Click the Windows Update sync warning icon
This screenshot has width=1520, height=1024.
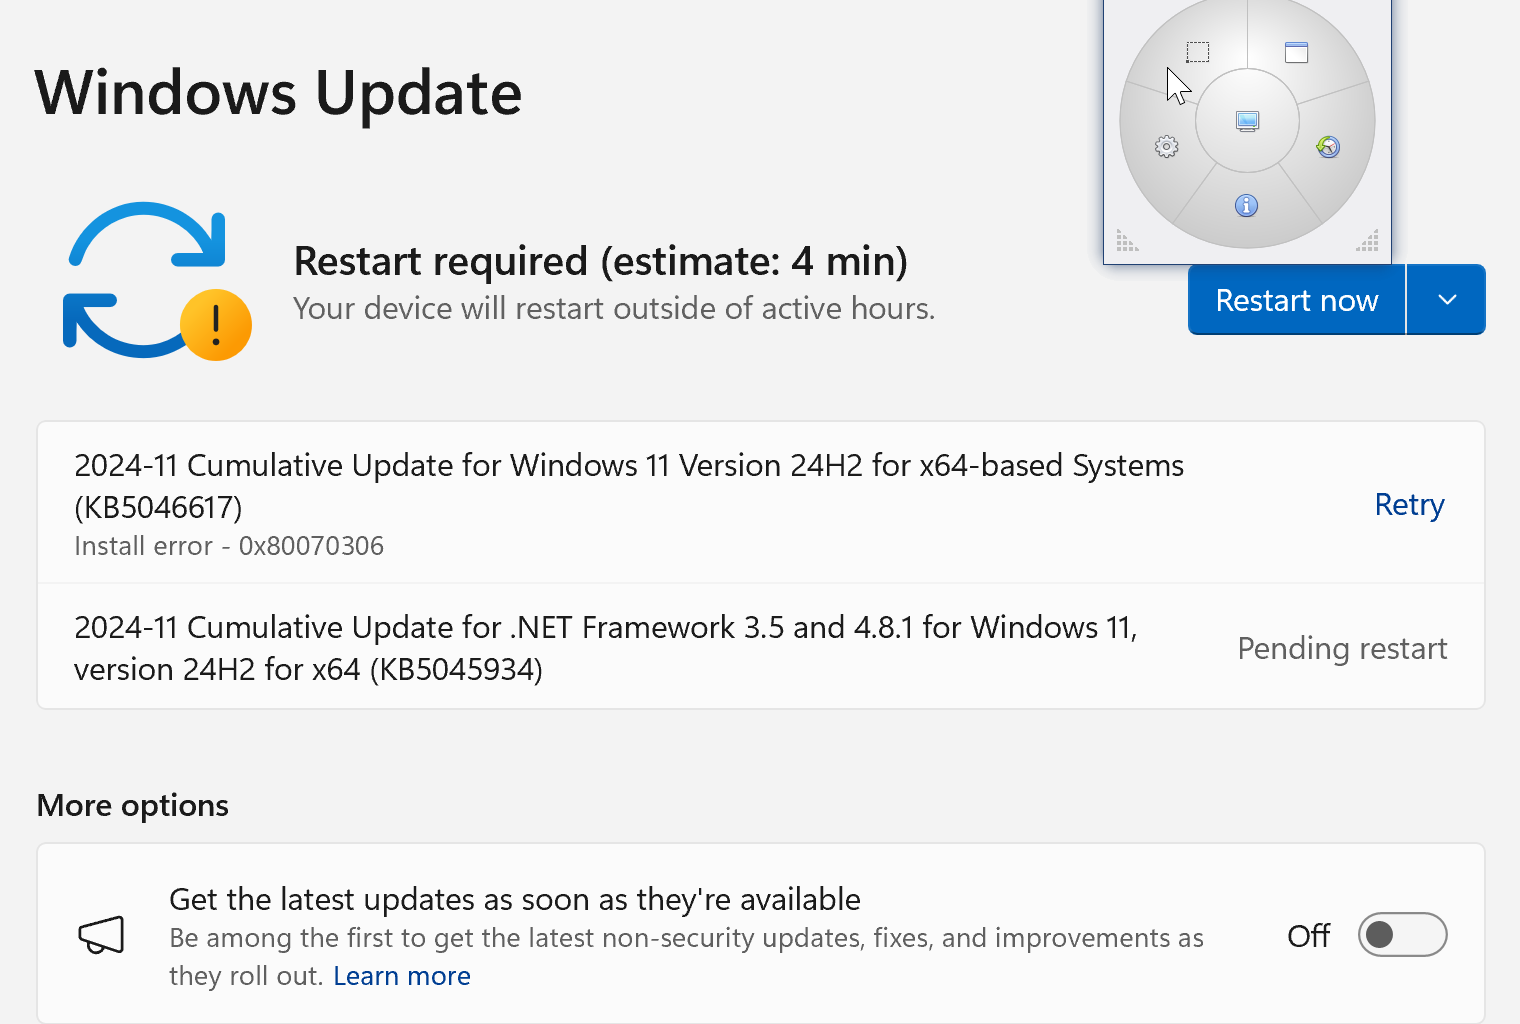(156, 281)
